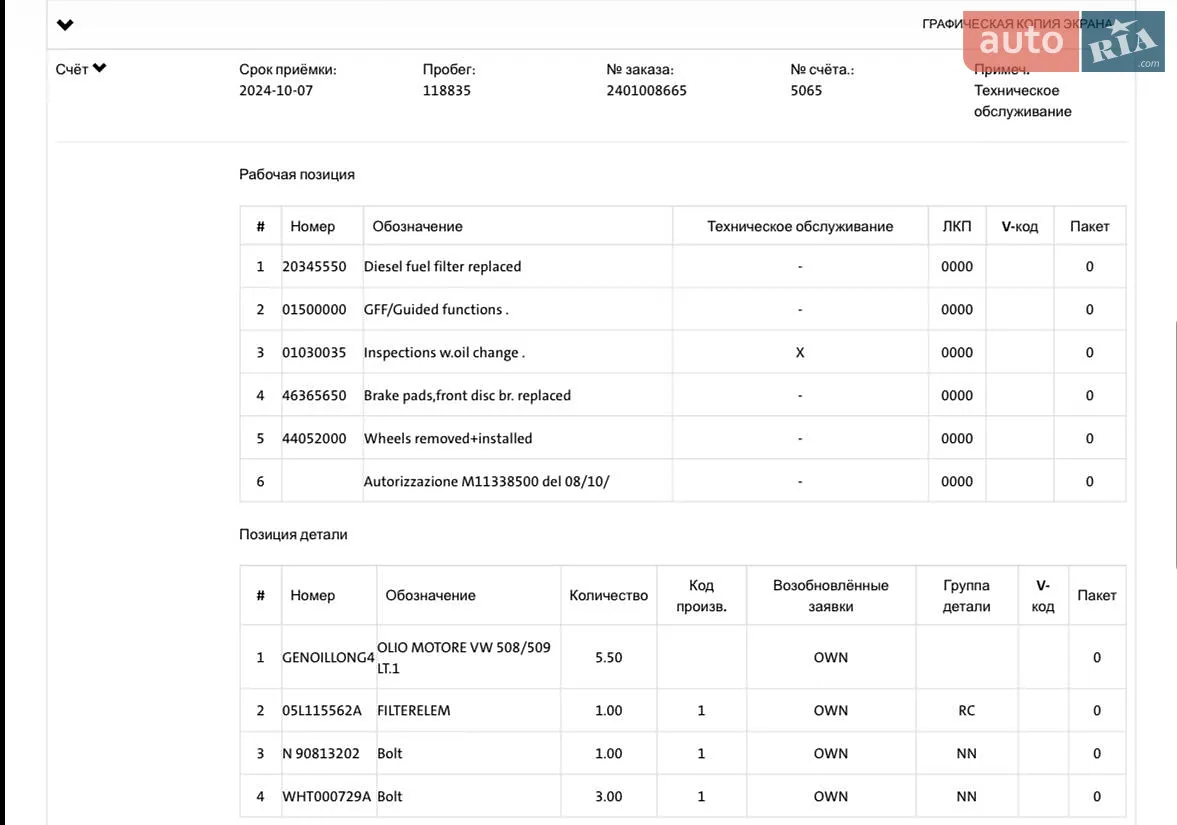Select part number GENOILLONG4
This screenshot has height=825, width=1177.
(328, 658)
